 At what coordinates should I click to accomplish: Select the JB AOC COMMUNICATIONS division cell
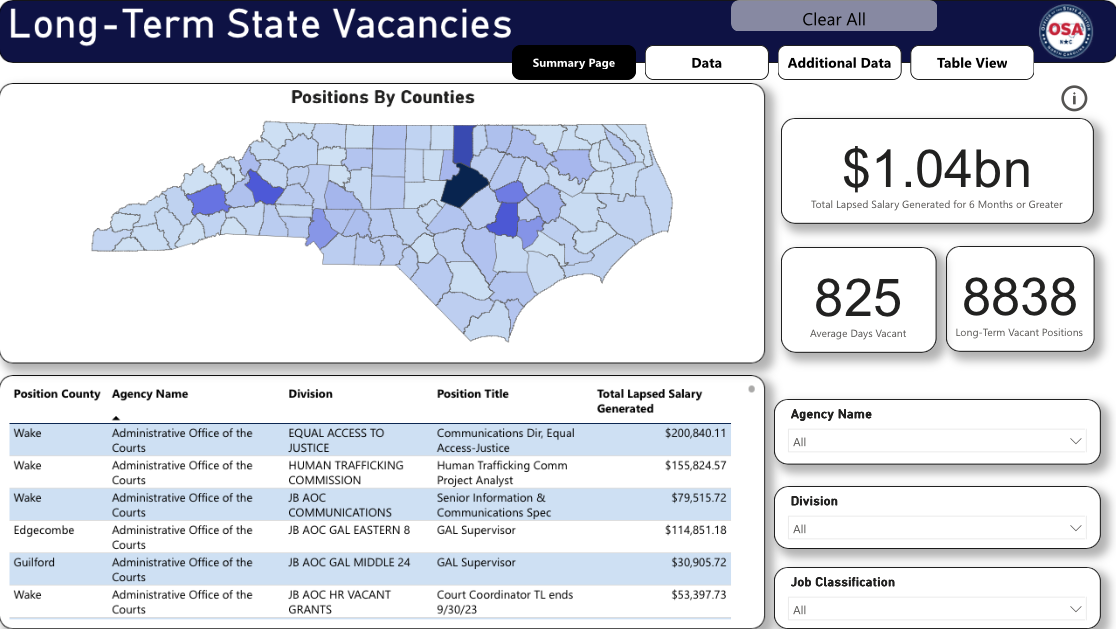[340, 505]
